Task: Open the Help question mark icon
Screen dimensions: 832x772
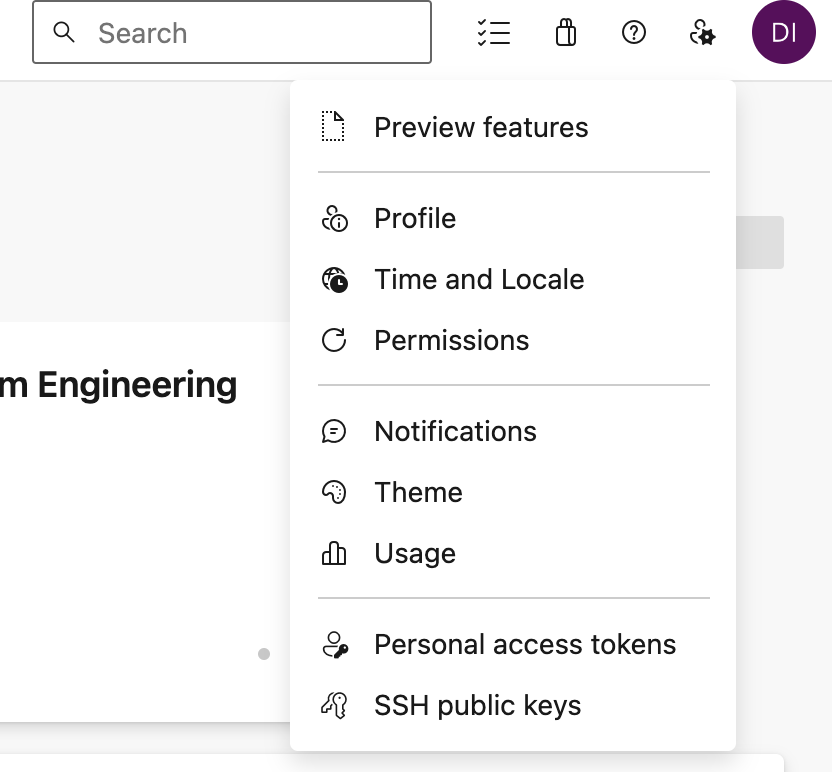Action: (x=634, y=32)
